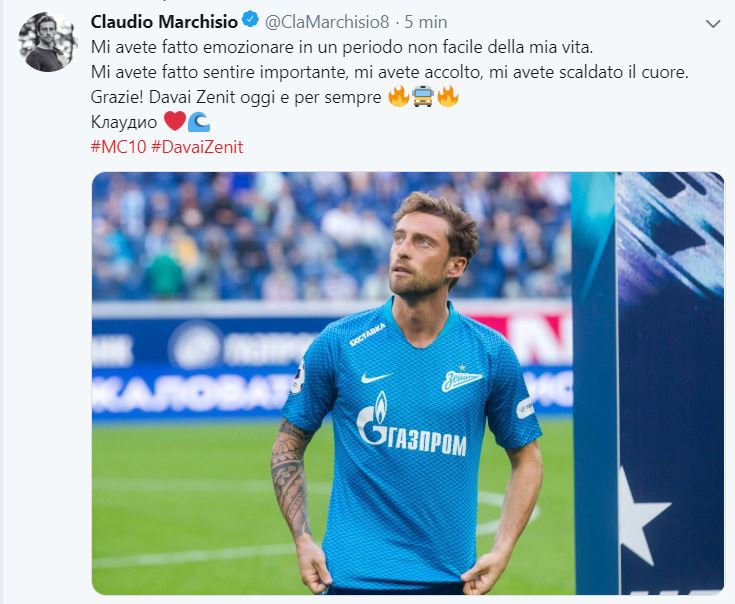The height and width of the screenshot is (604, 735).
Task: Open Claudio Marchisio's profile avatar
Action: click(47, 42)
